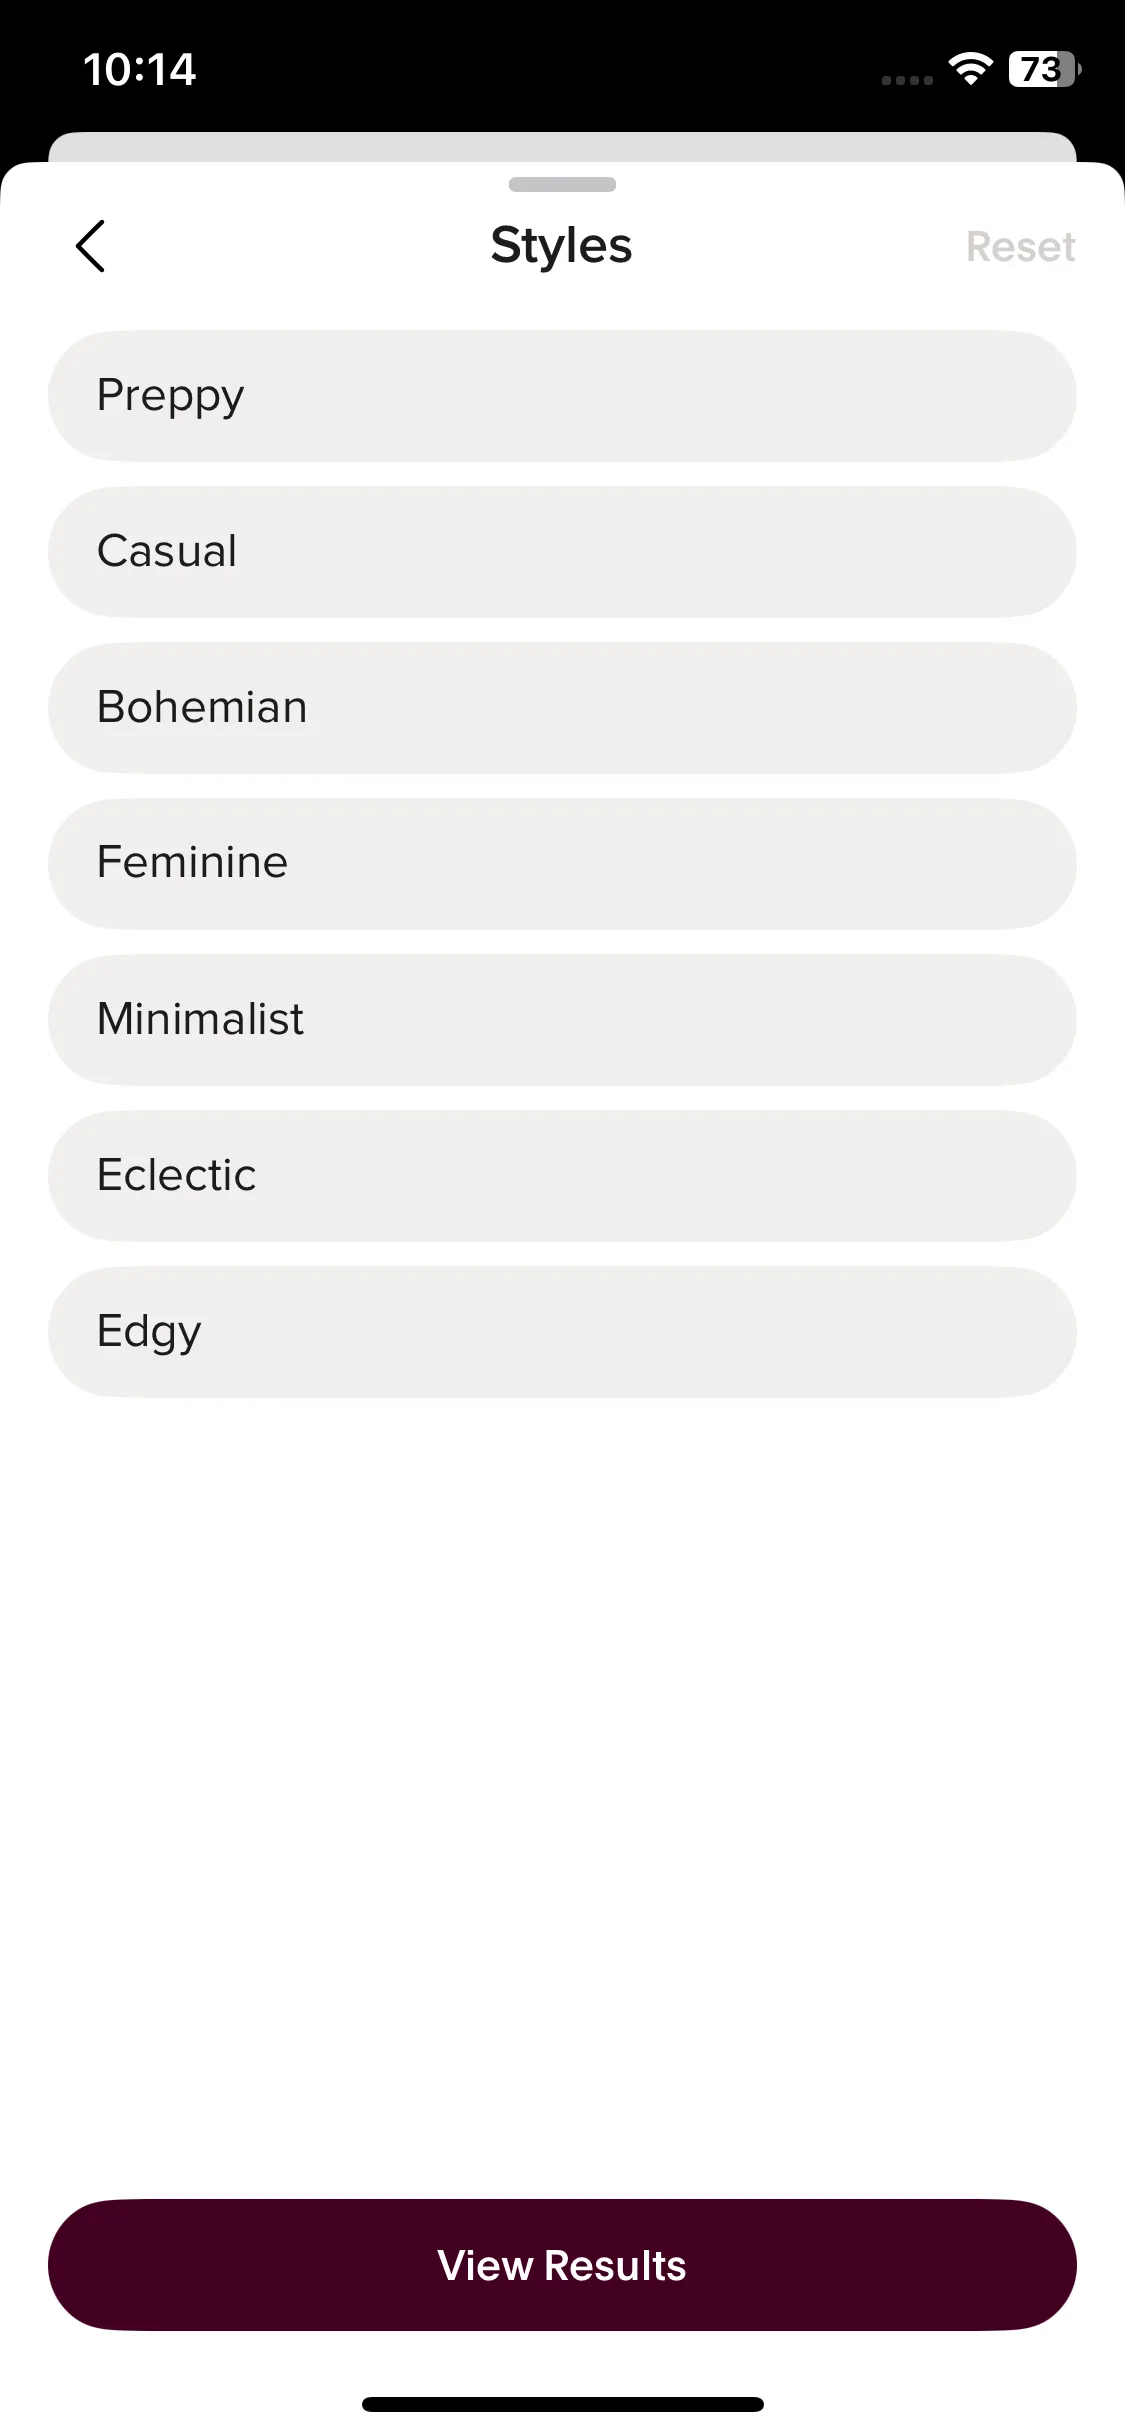Image resolution: width=1125 pixels, height=2436 pixels.
Task: Tap the 10:14 clock in status bar
Action: coord(139,69)
